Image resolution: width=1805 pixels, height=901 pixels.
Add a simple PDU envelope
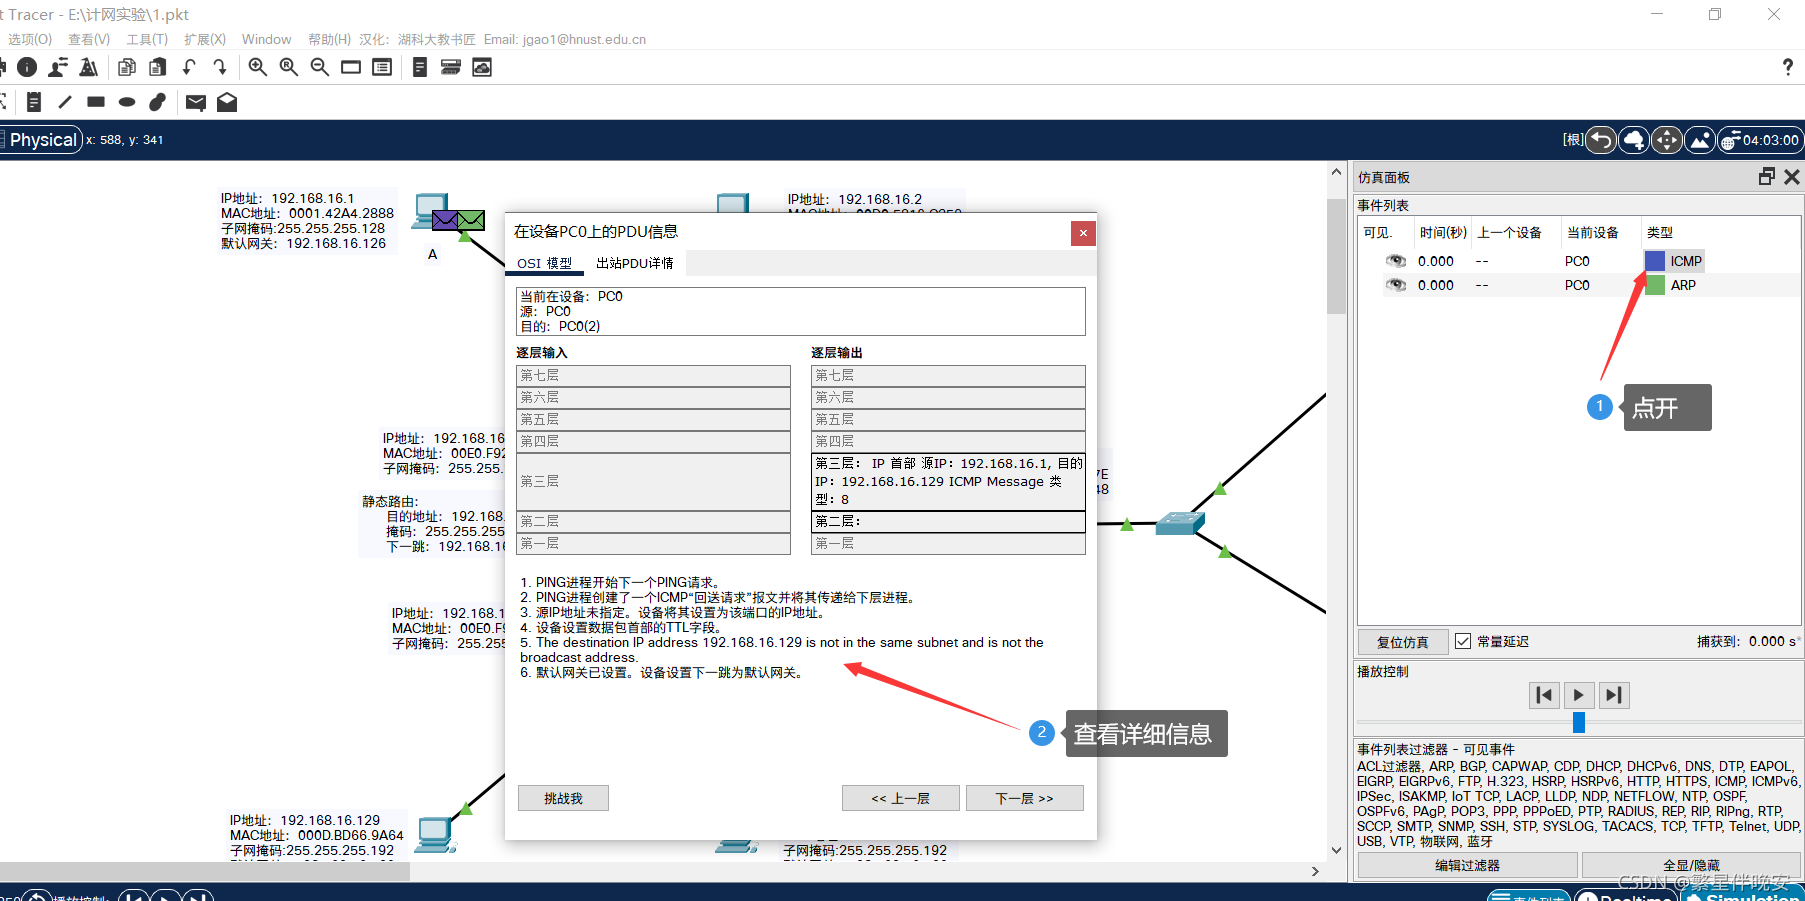click(x=196, y=102)
